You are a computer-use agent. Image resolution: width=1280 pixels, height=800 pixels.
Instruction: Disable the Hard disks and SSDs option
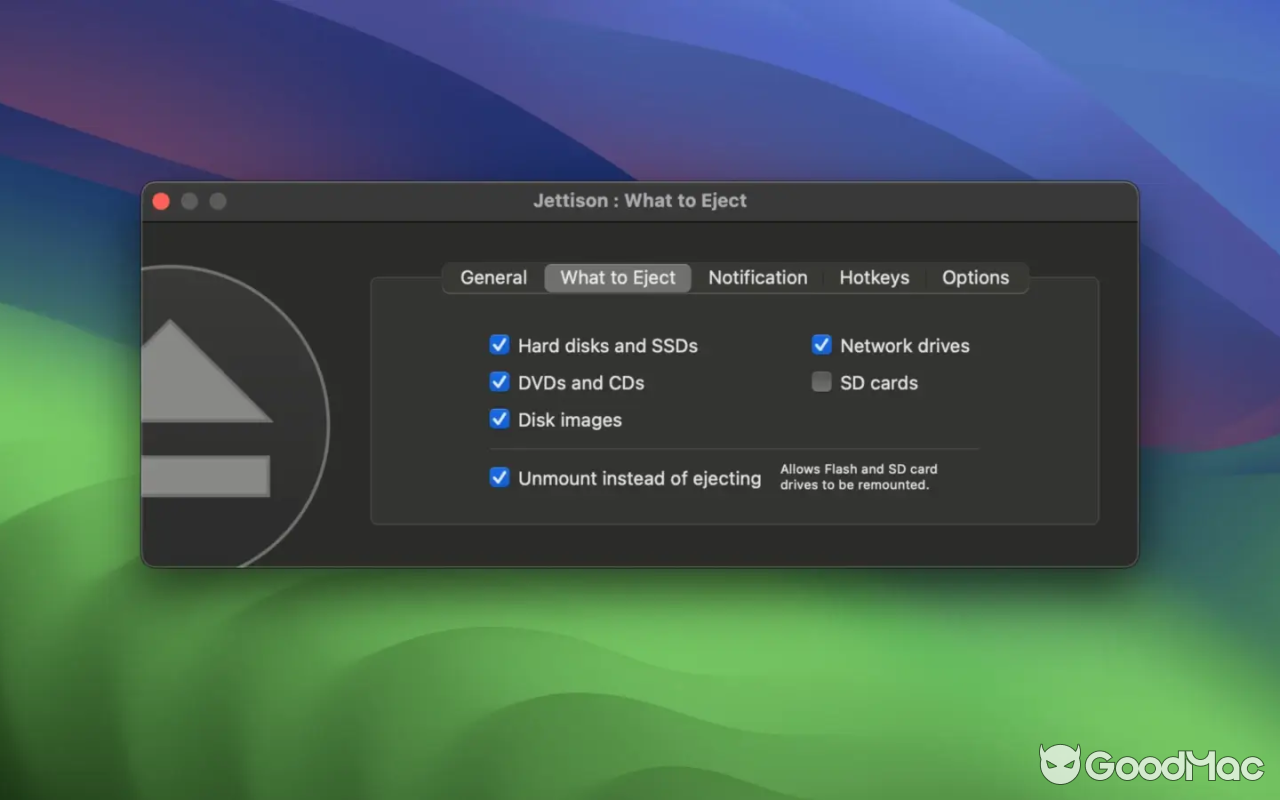click(499, 344)
